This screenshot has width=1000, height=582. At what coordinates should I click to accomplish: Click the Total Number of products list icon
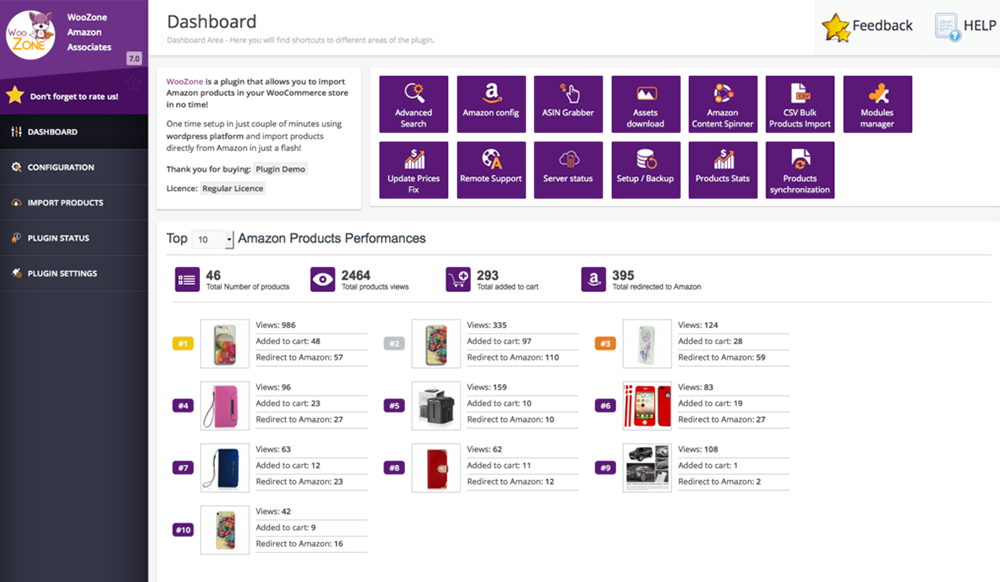point(187,279)
